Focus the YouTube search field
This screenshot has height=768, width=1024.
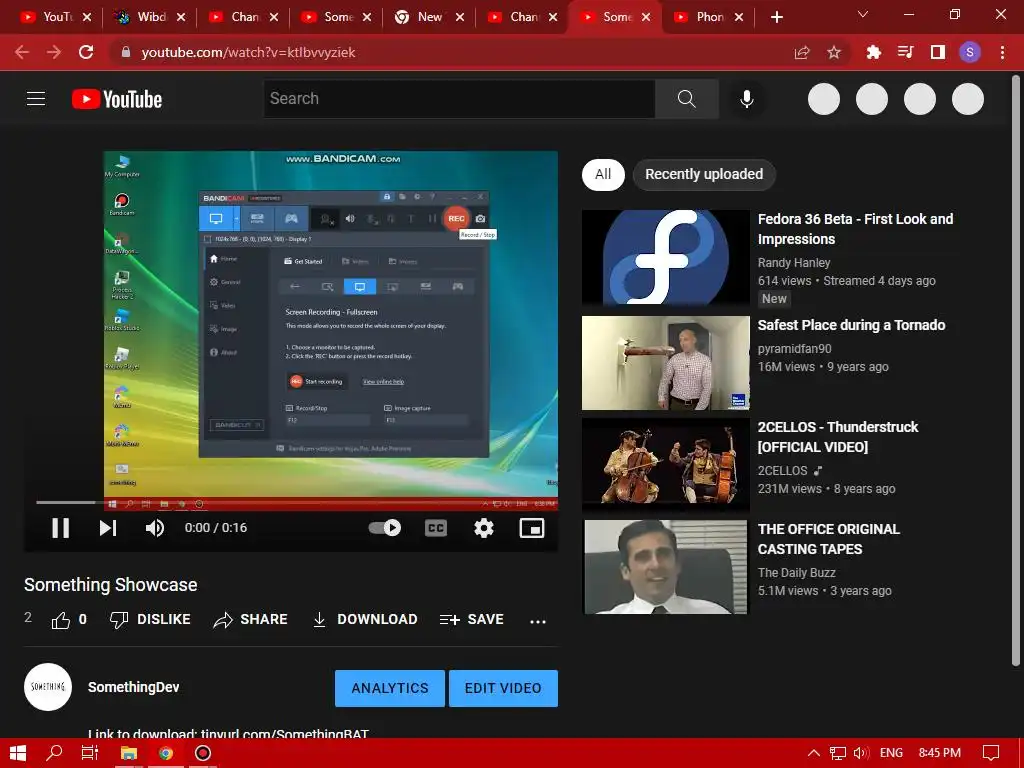point(459,99)
